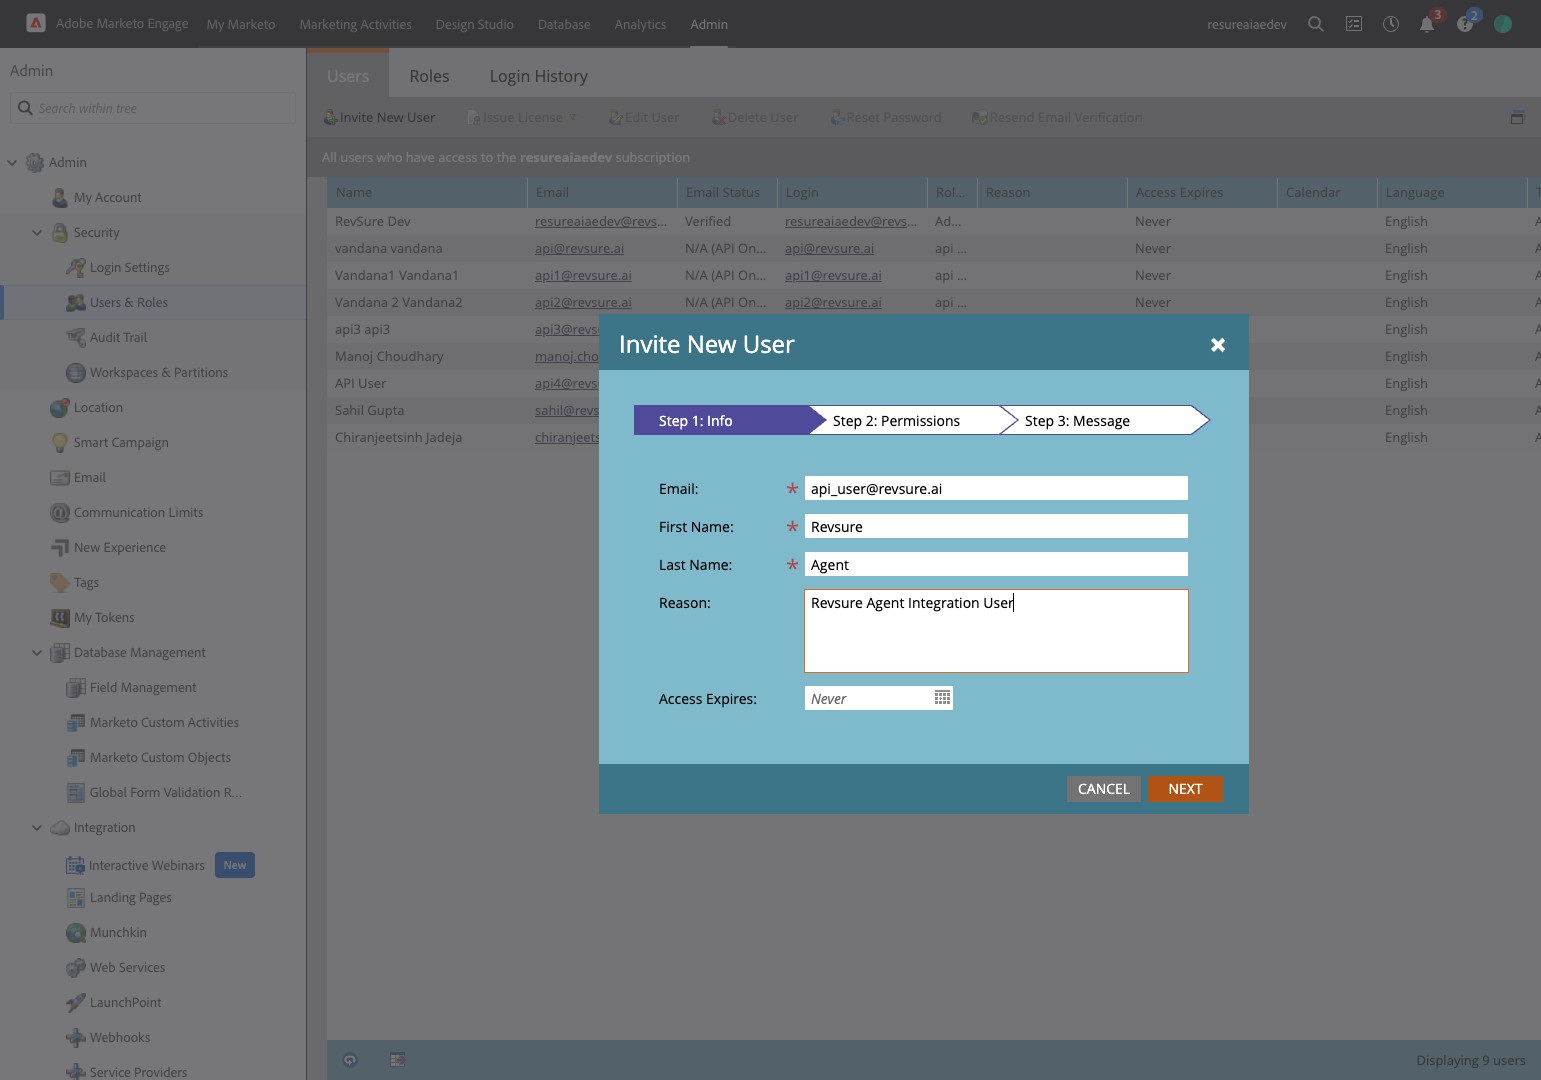Open Web Services tree item

click(x=127, y=968)
